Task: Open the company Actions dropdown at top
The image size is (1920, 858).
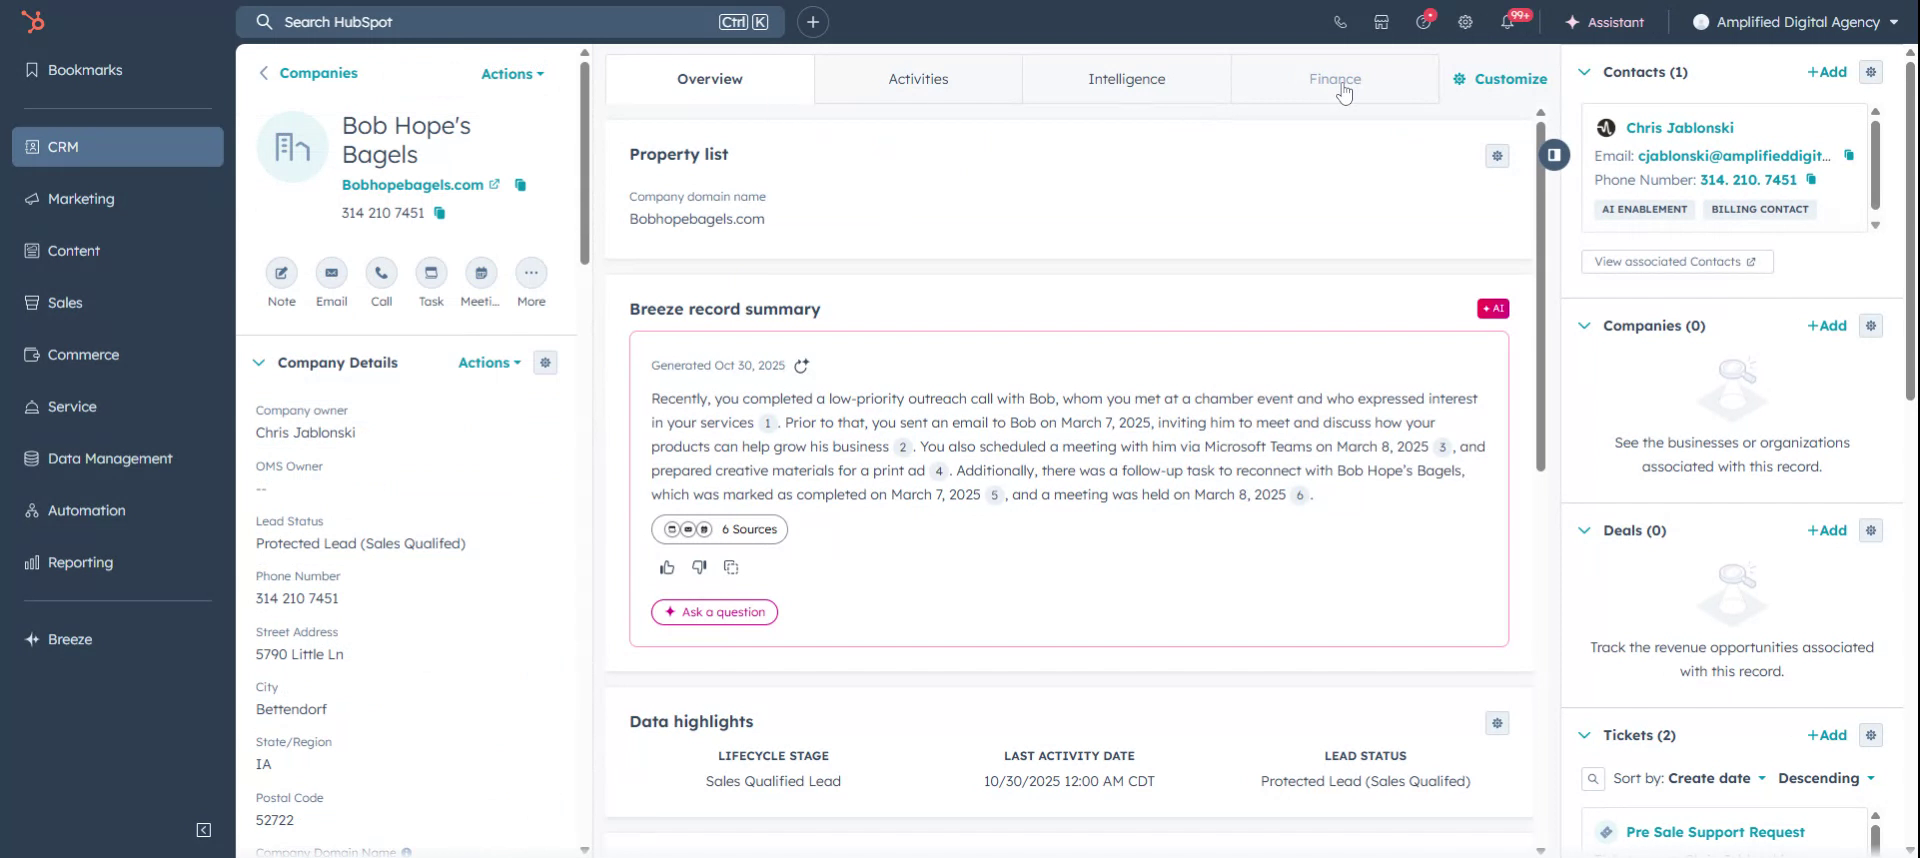Action: click(512, 74)
